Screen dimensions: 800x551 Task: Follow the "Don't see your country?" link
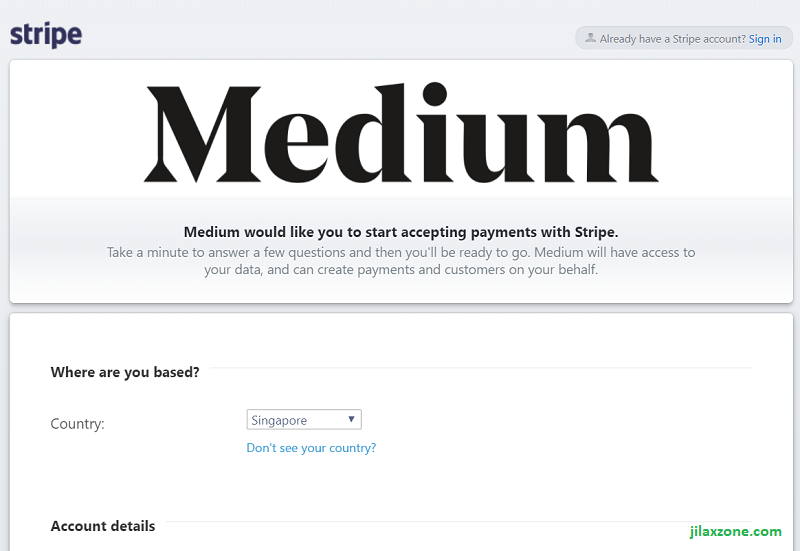point(311,448)
